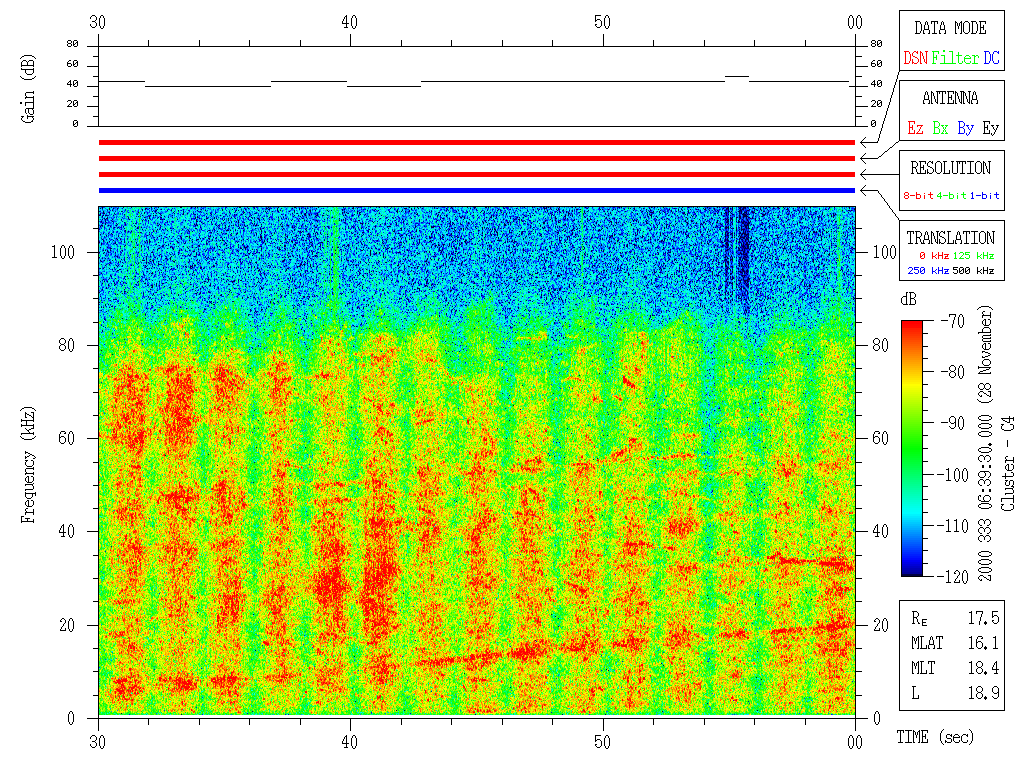The height and width of the screenshot is (768, 1024).
Task: Click the DSN label in Data Mode legend
Action: click(x=915, y=59)
